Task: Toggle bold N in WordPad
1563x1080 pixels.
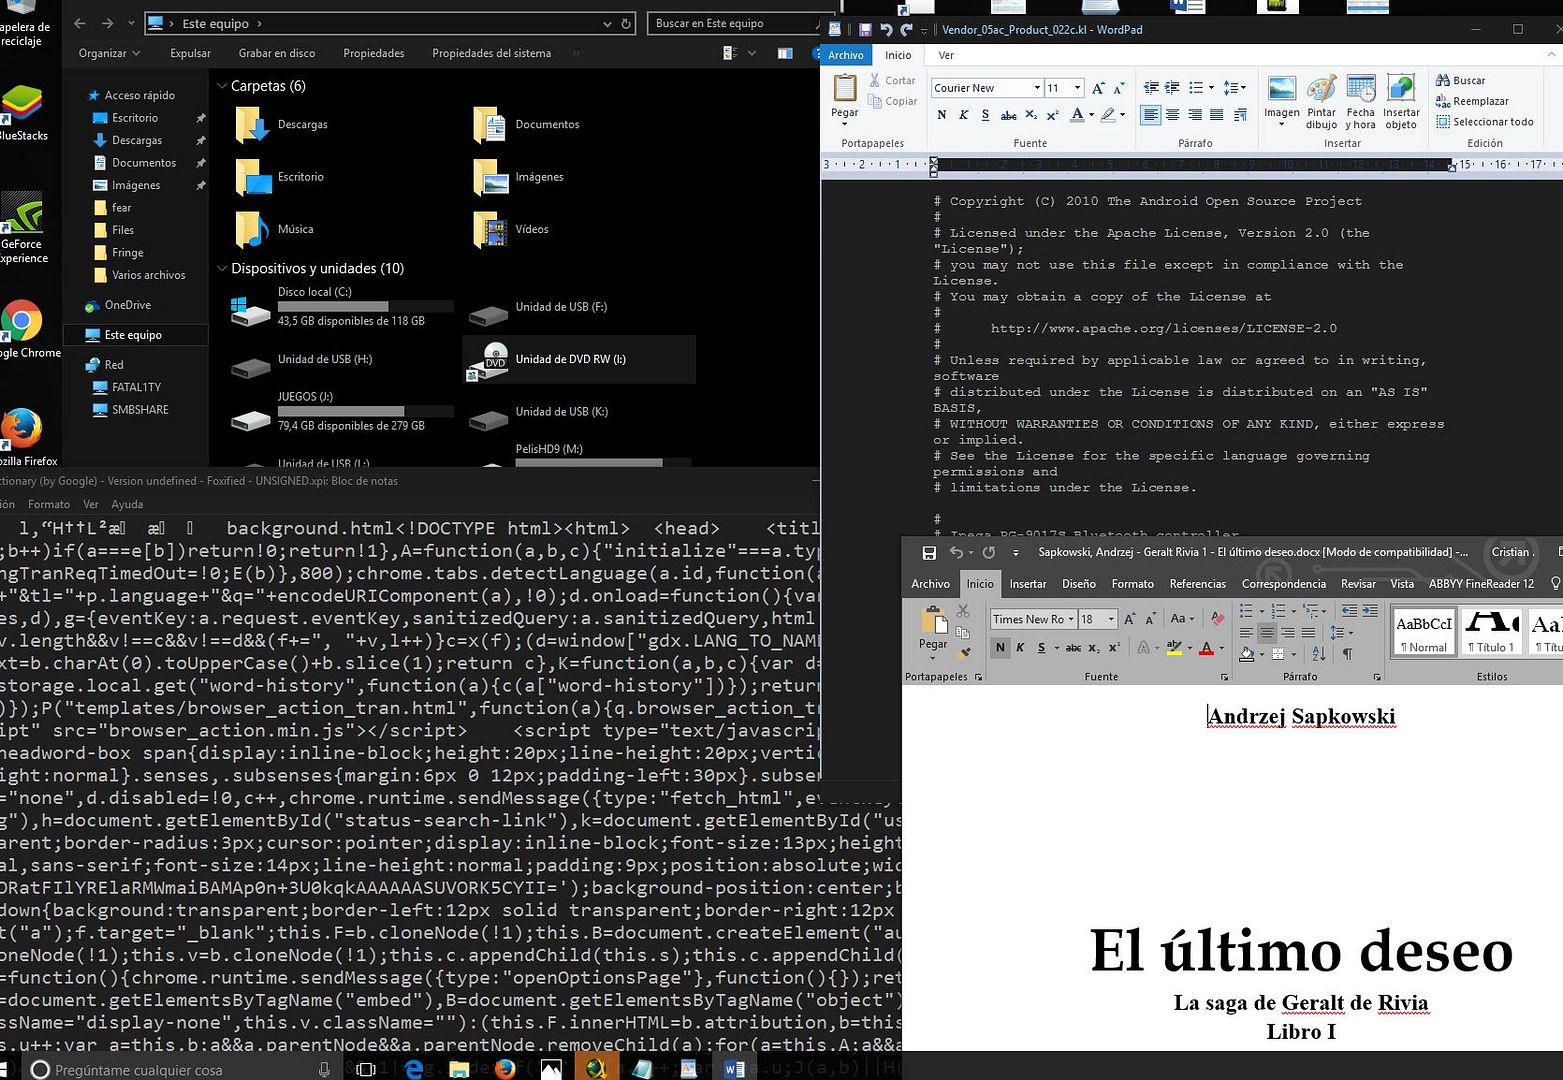Action: click(942, 115)
